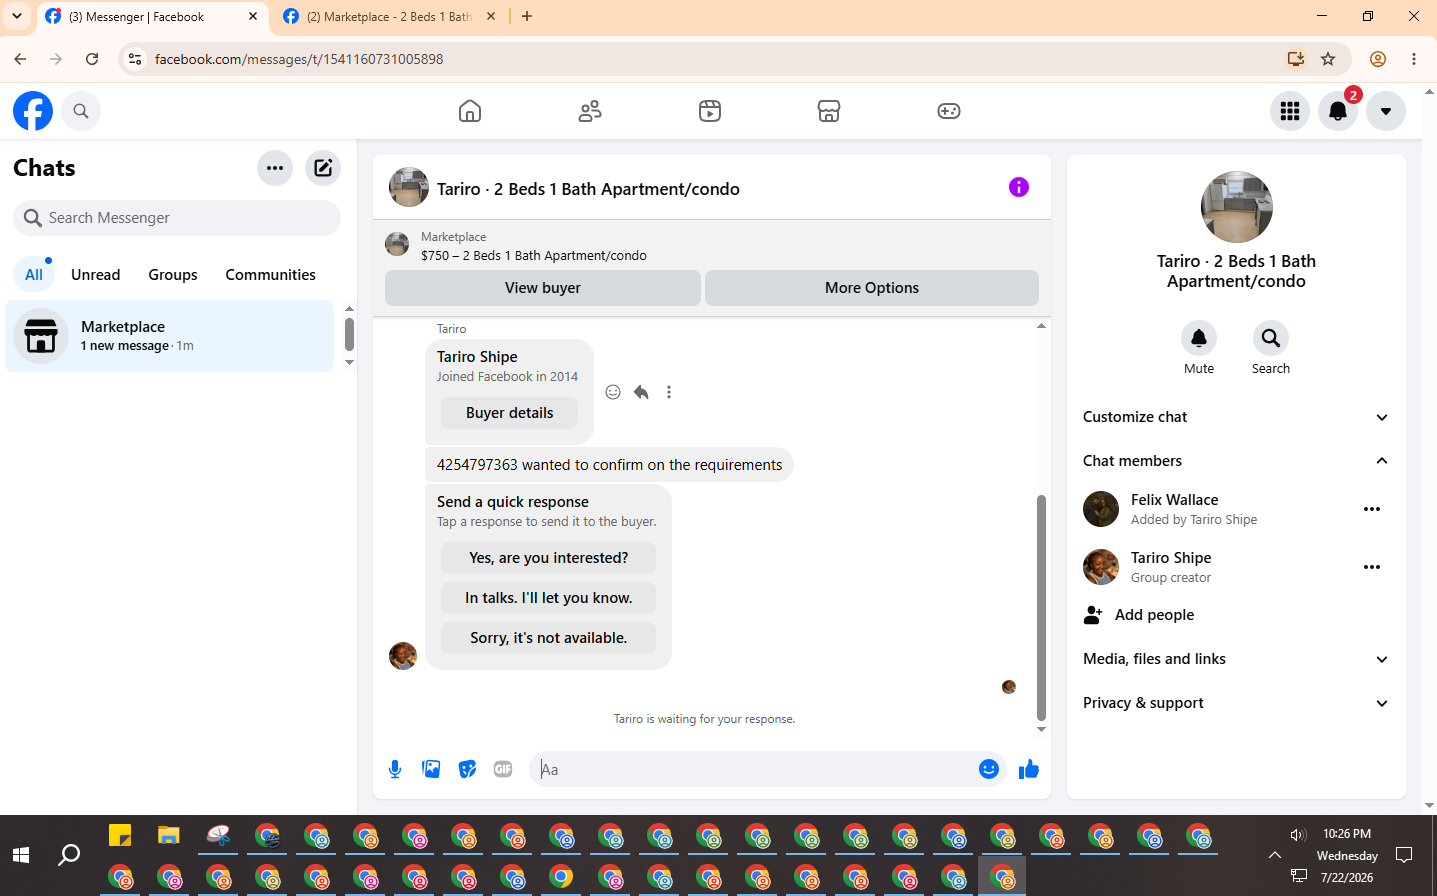This screenshot has height=896, width=1437.
Task: Open more actions for the message
Action: click(x=669, y=392)
